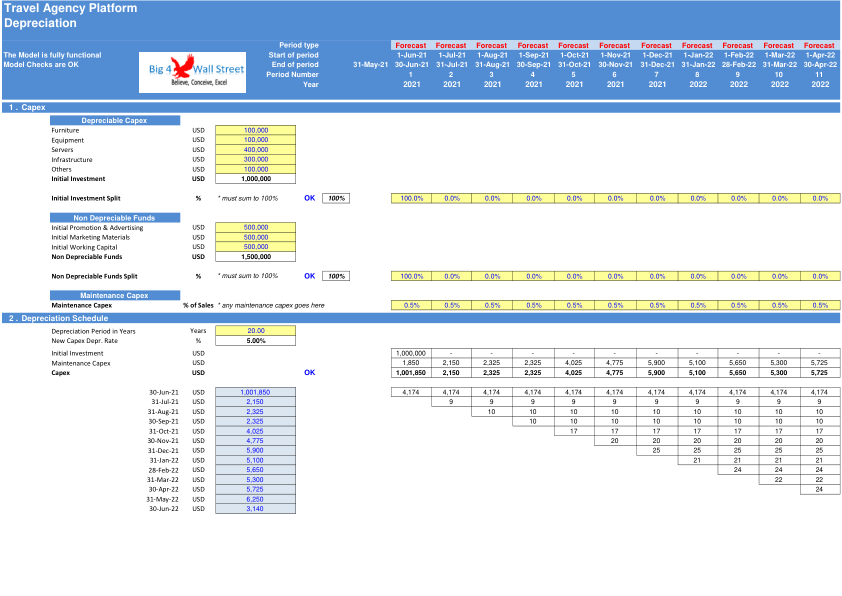Click the 30-Jun-21 capex value 1,001,850
Viewport: 842px width, 596px height.
pyautogui.click(x=256, y=393)
